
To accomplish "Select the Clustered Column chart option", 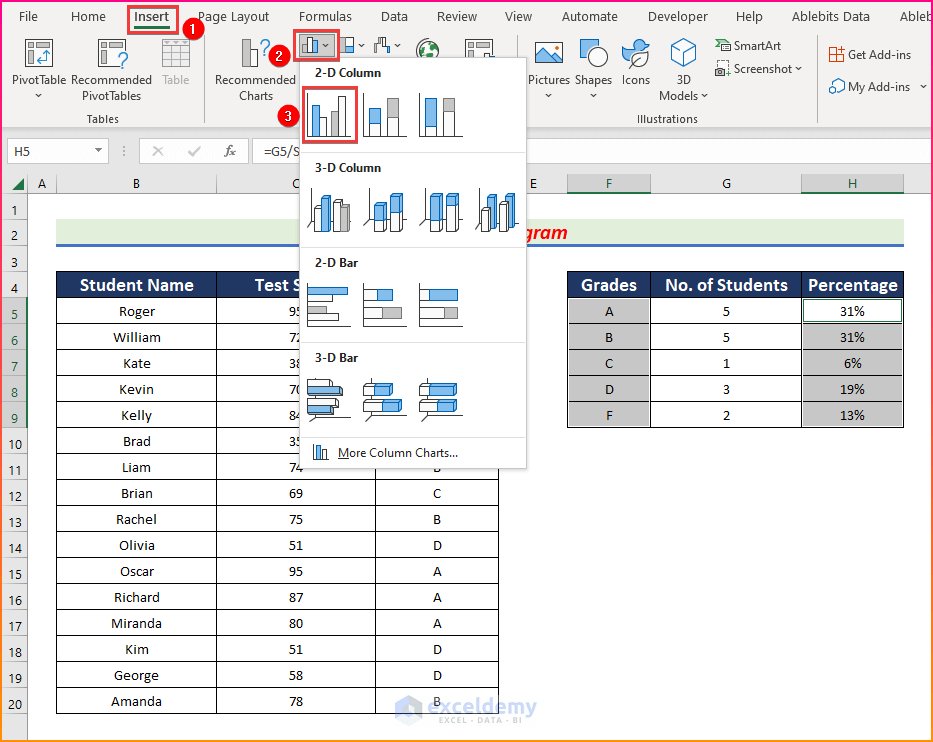I will [330, 114].
